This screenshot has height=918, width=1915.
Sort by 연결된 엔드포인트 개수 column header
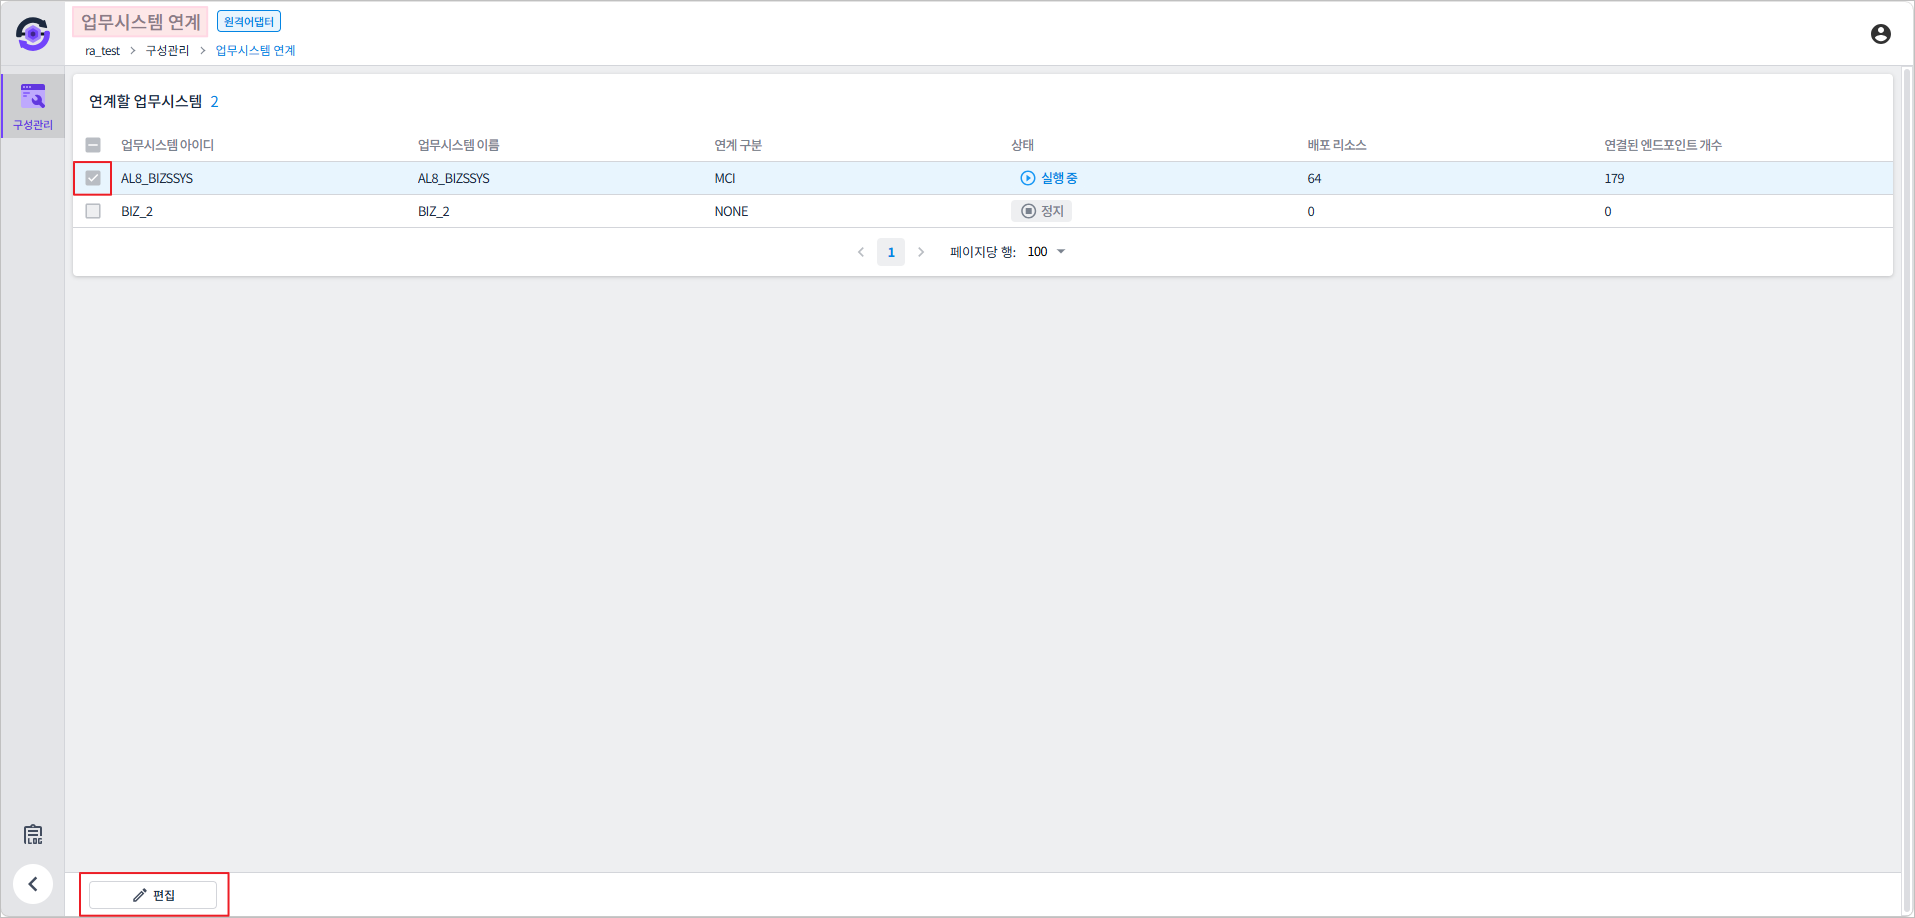[1663, 145]
